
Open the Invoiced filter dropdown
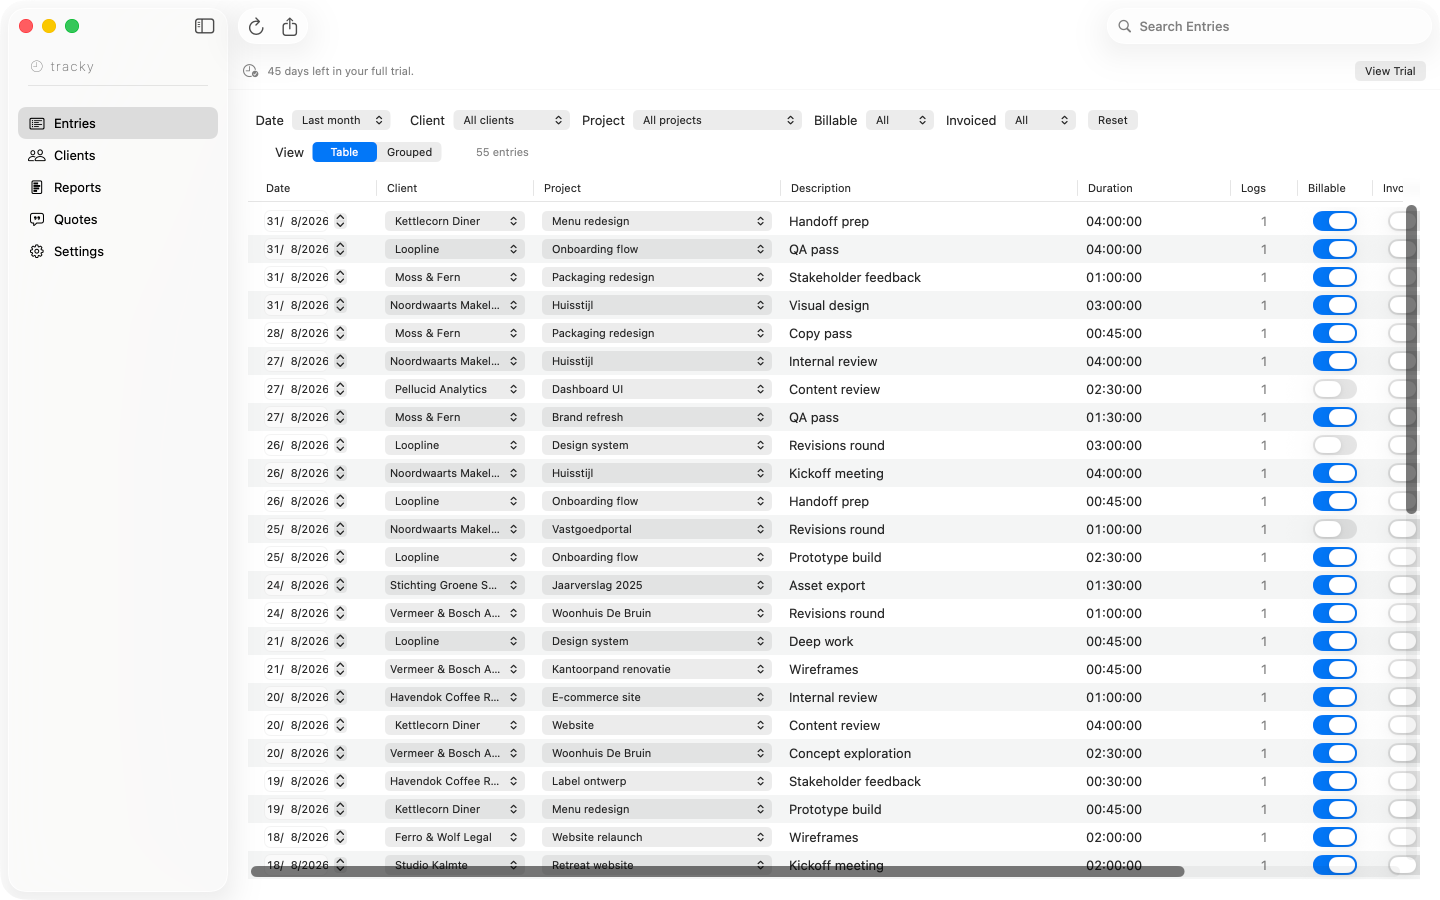click(1040, 121)
